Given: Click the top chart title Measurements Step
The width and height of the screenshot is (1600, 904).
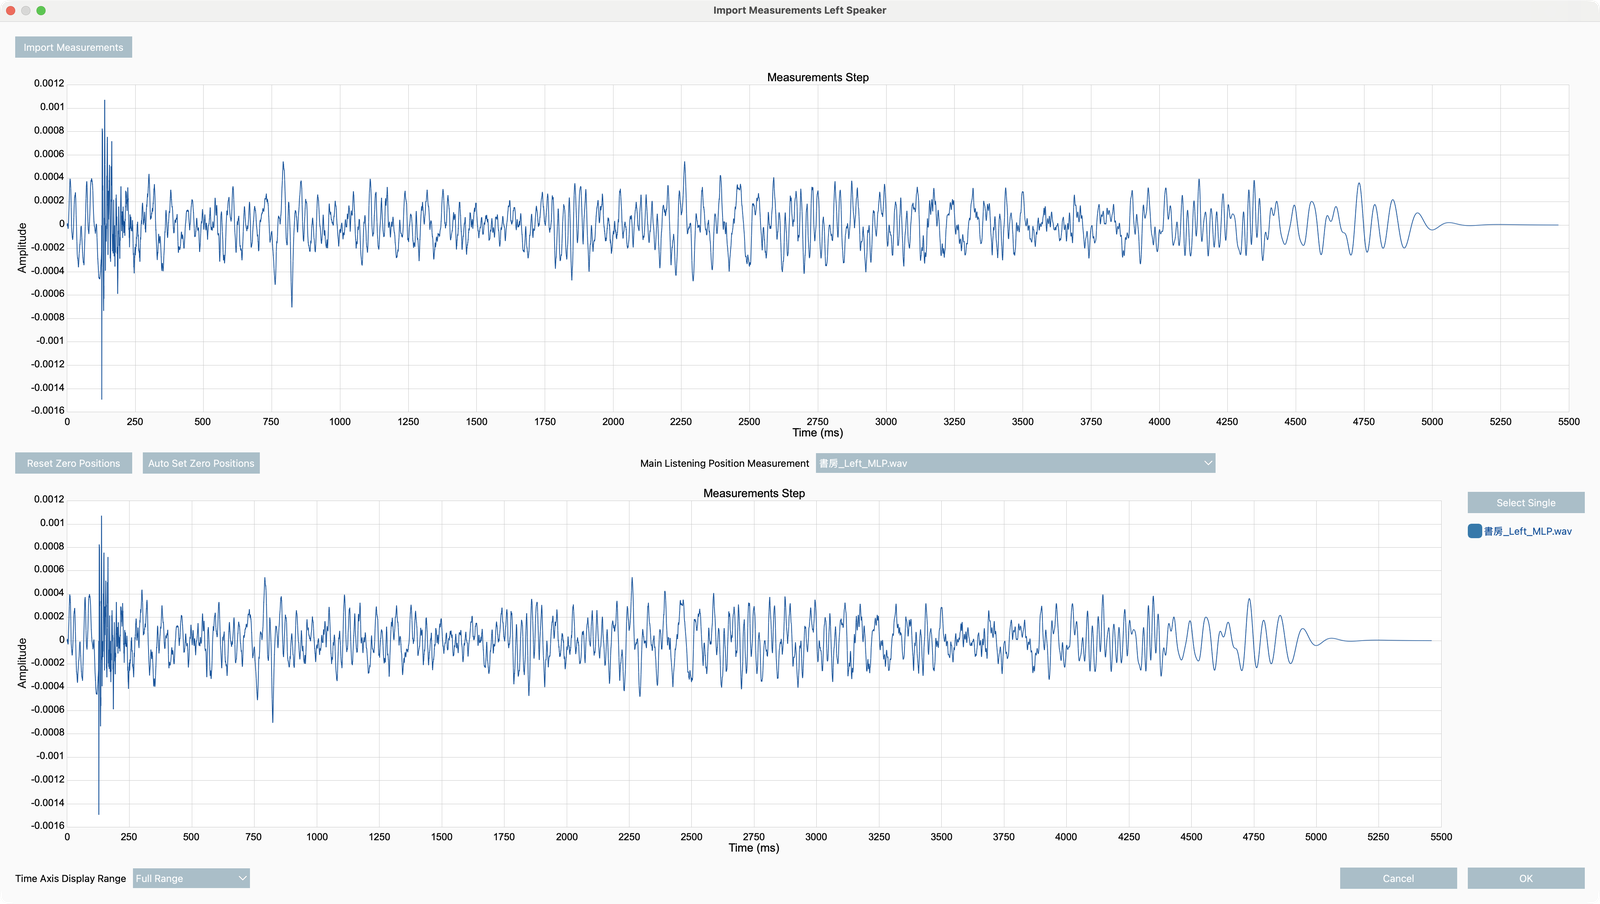Looking at the screenshot, I should (x=818, y=77).
